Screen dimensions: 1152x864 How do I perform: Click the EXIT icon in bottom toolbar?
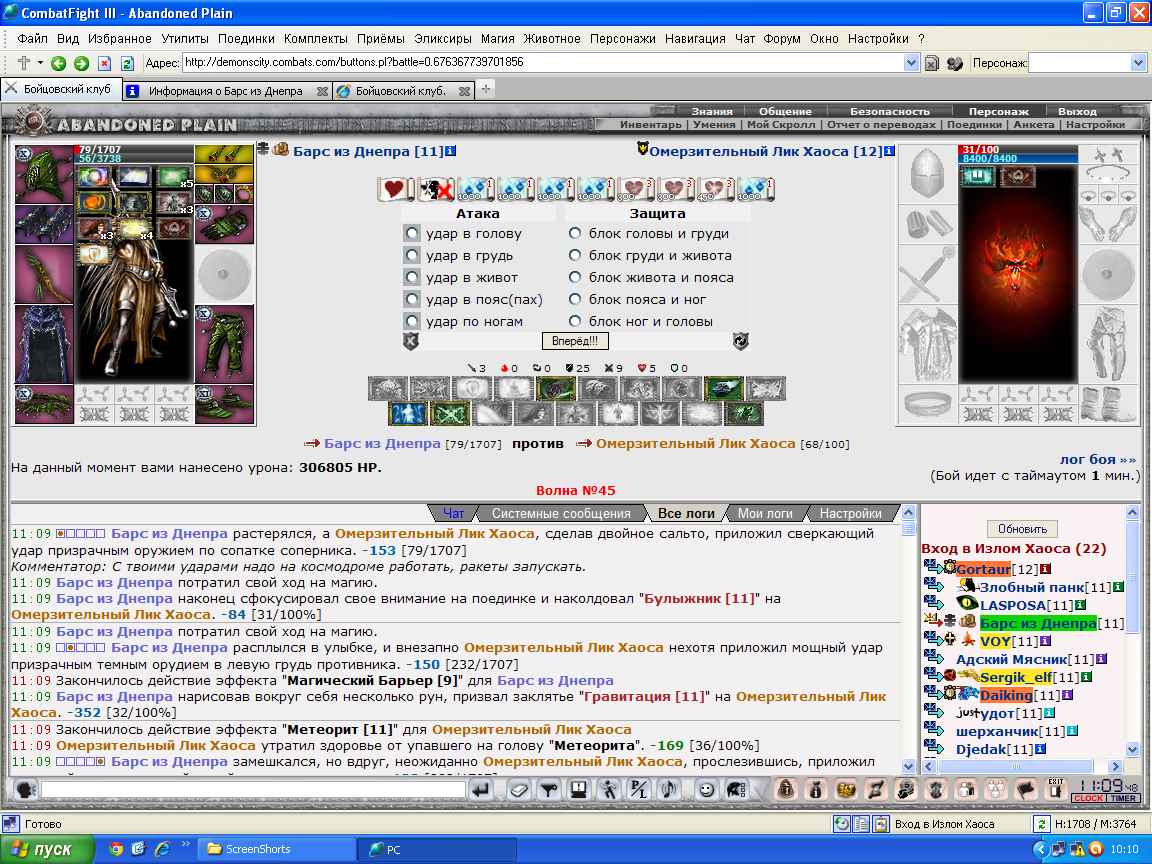tap(1056, 789)
